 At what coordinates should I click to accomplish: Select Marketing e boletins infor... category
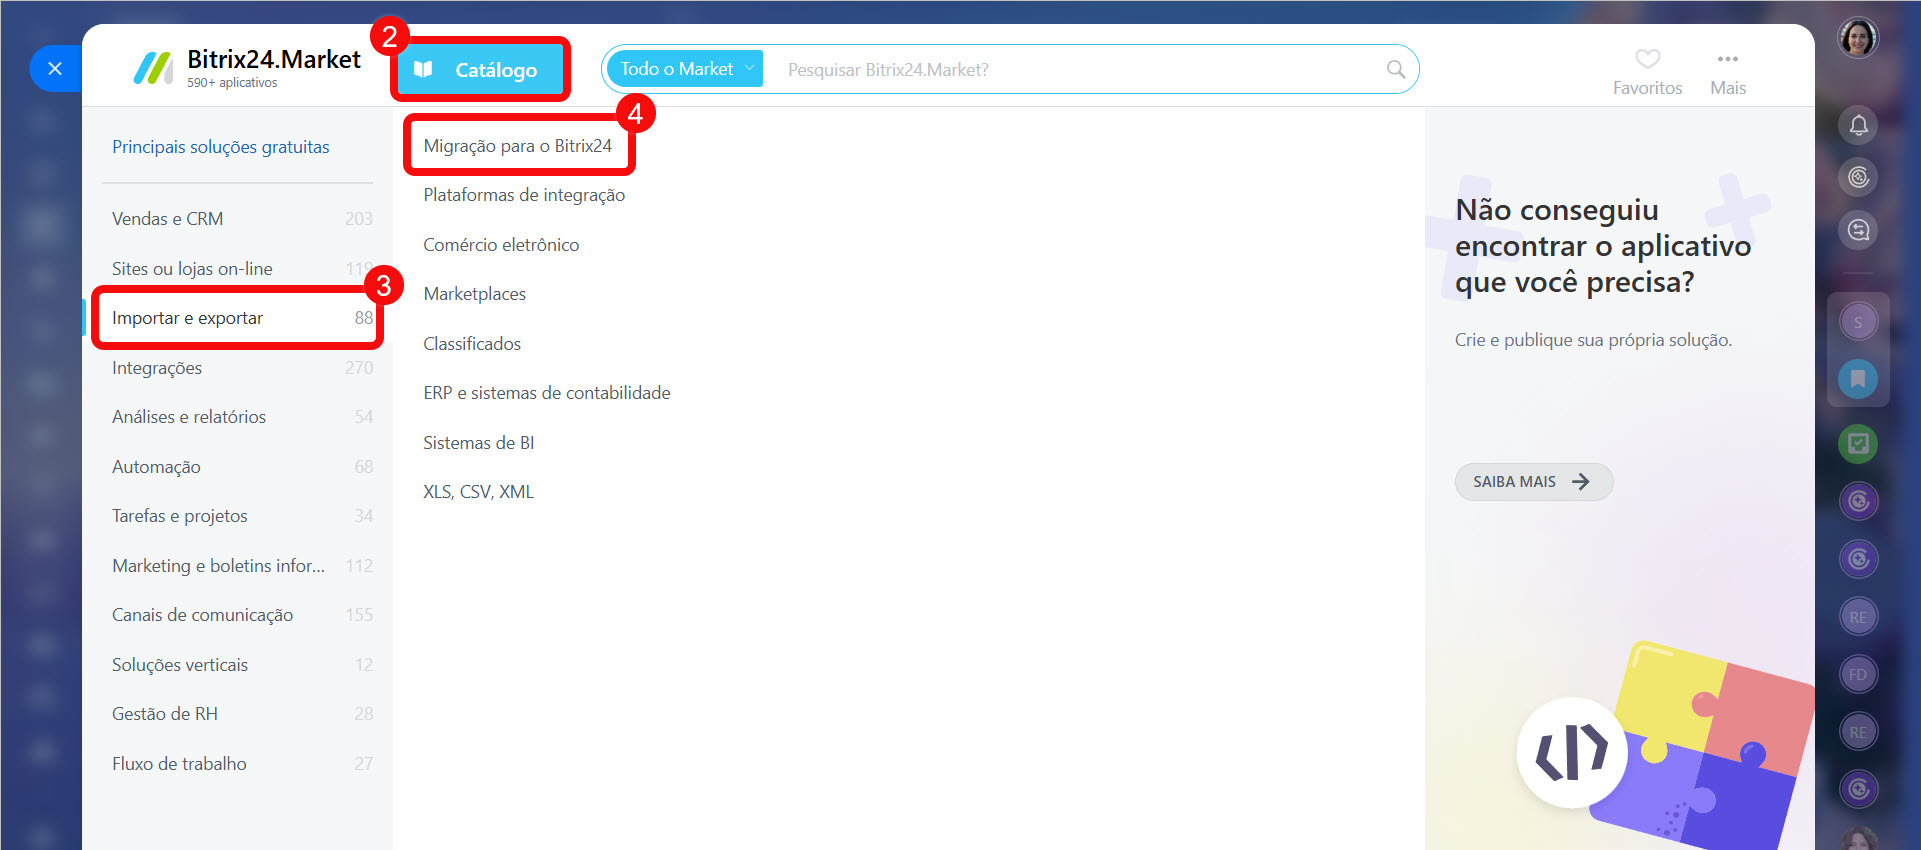pyautogui.click(x=242, y=566)
